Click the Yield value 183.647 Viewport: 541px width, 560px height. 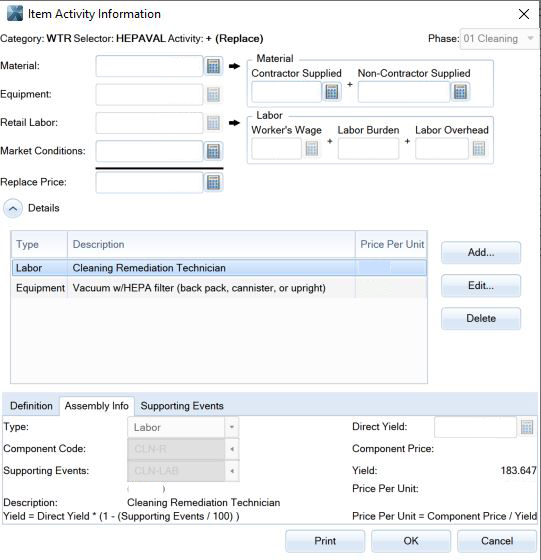click(x=519, y=470)
